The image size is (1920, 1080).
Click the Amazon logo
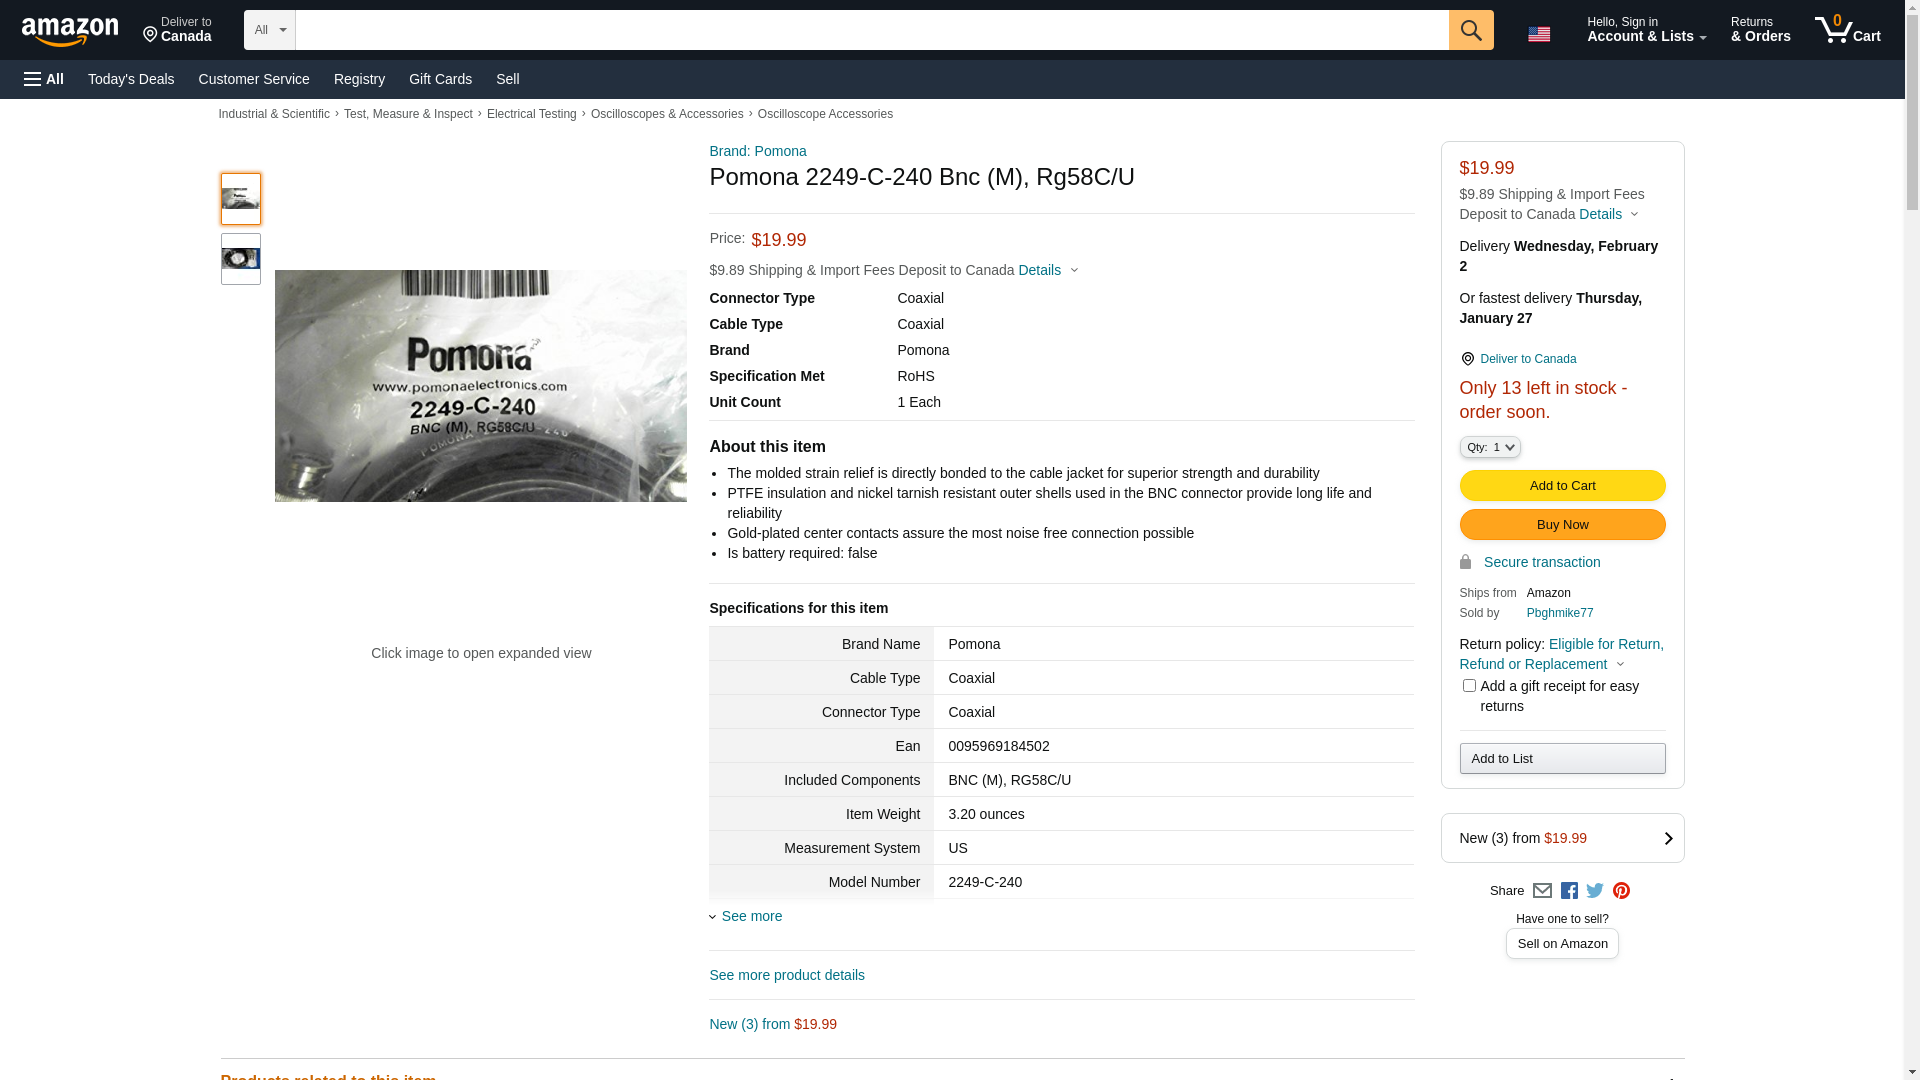coord(70,32)
